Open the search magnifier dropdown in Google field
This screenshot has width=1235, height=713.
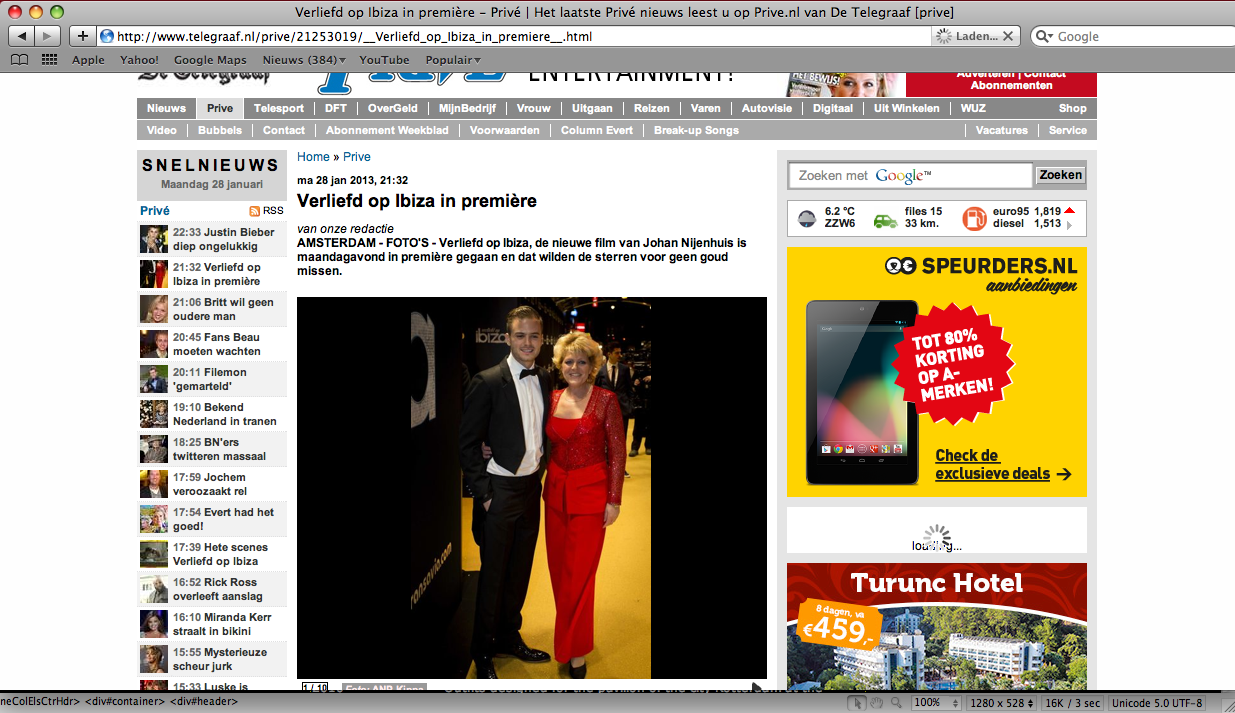coord(1046,36)
